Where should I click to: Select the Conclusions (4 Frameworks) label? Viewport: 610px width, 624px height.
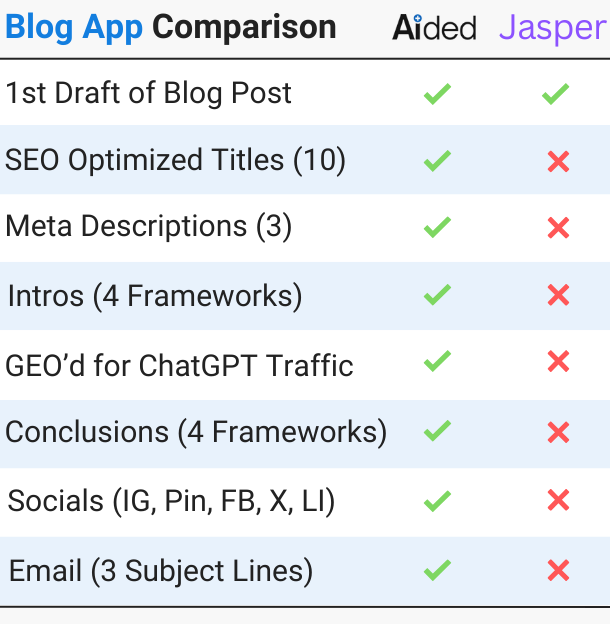[196, 432]
